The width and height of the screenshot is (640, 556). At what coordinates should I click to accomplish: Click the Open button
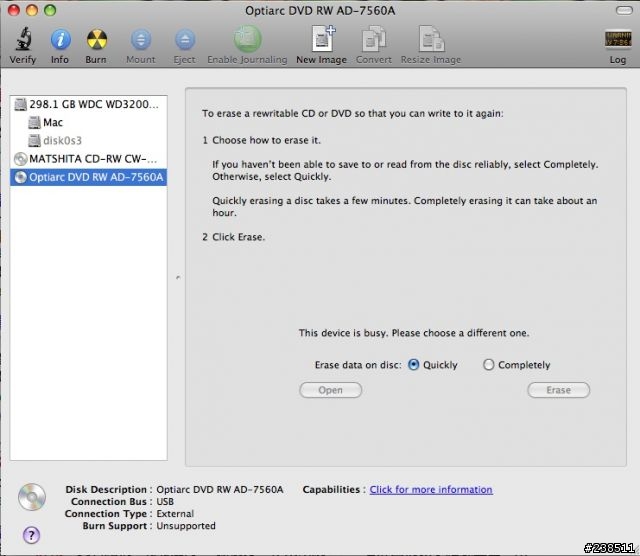coord(331,390)
